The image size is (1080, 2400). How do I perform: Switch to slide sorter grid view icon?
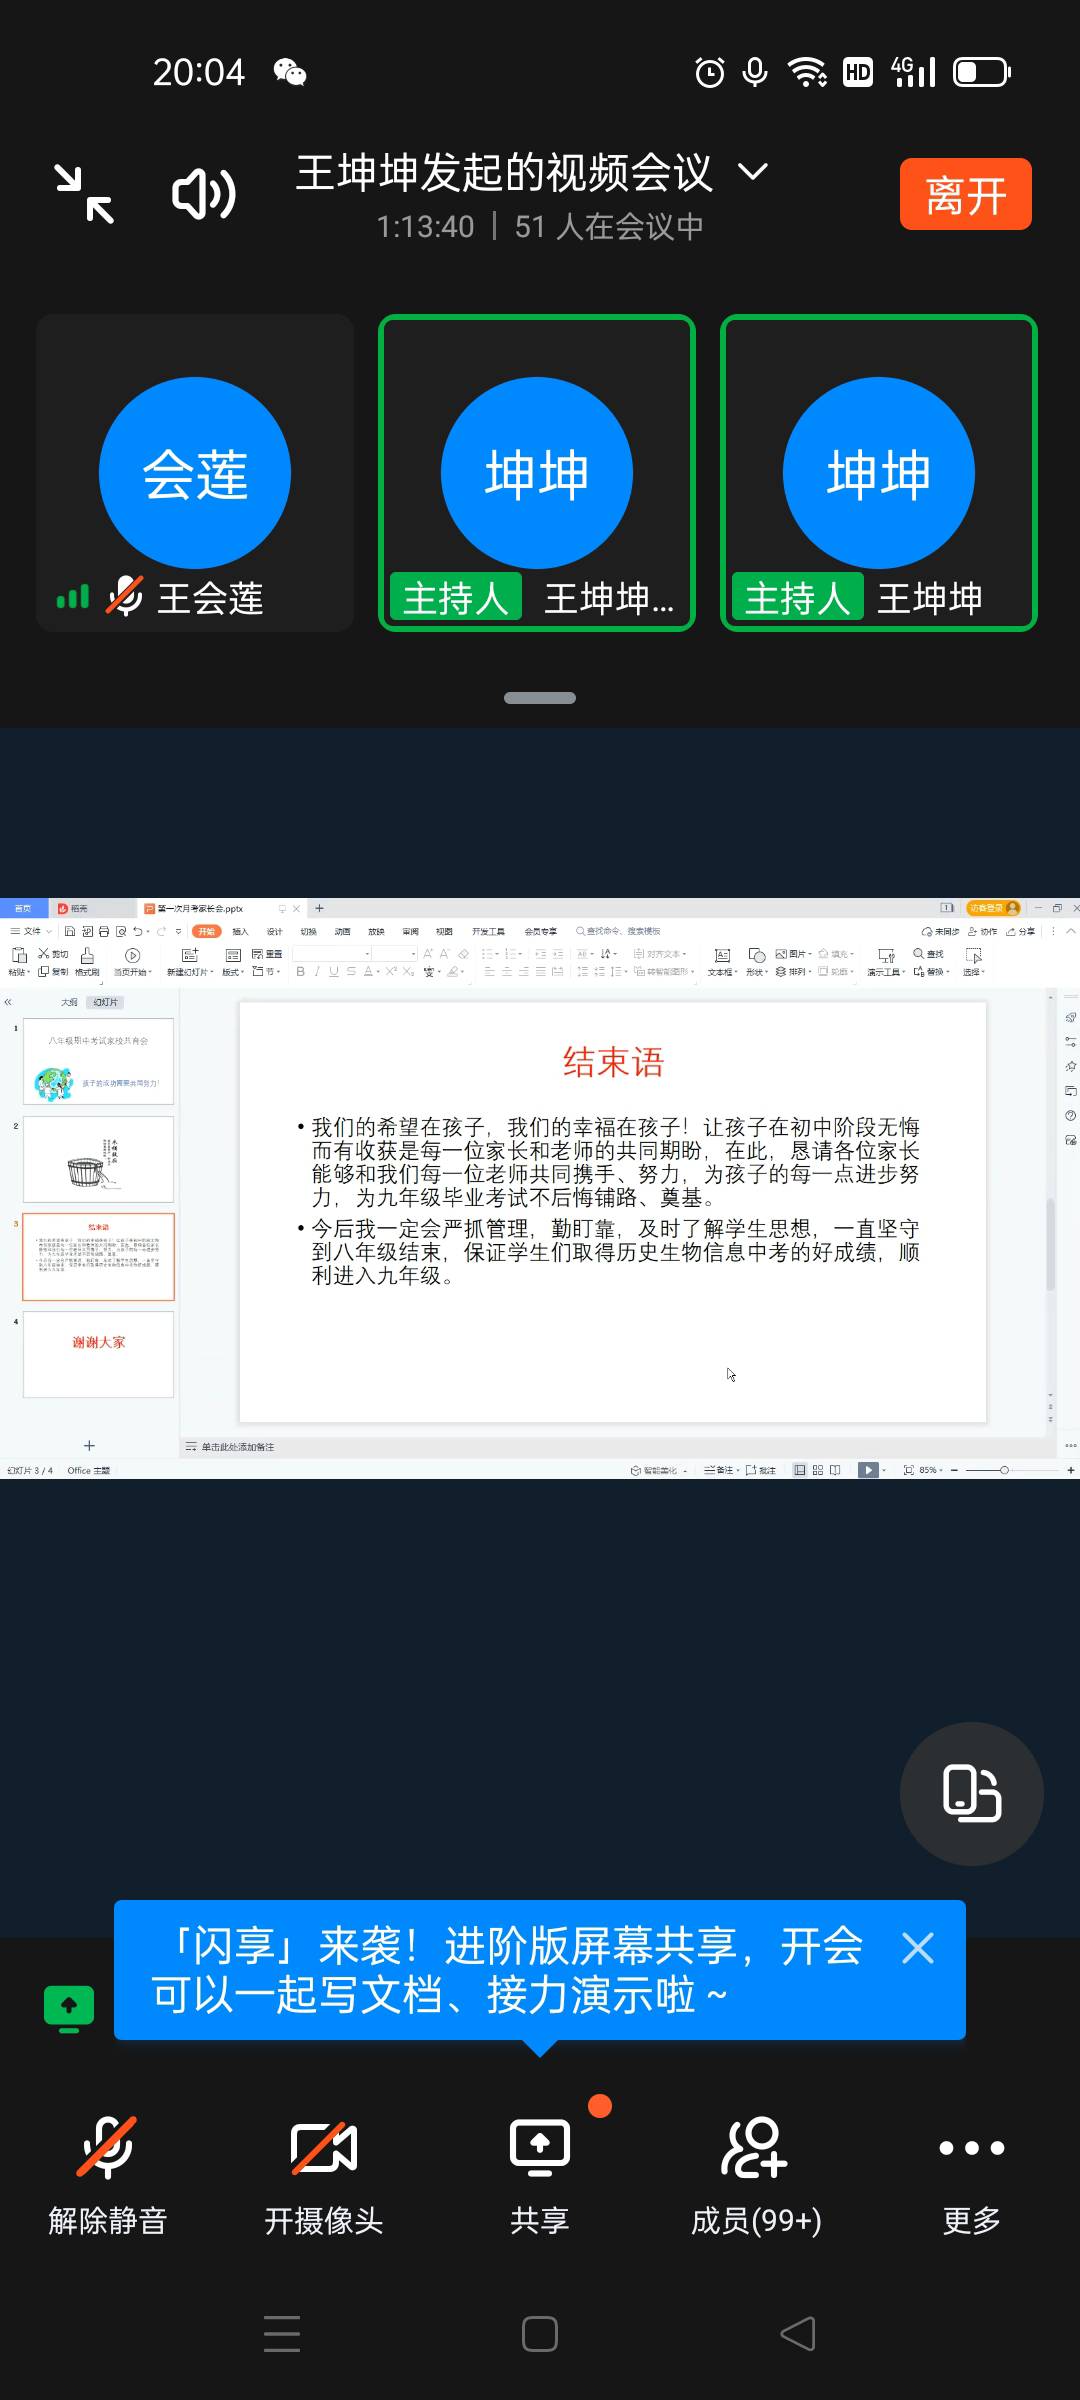[818, 1470]
